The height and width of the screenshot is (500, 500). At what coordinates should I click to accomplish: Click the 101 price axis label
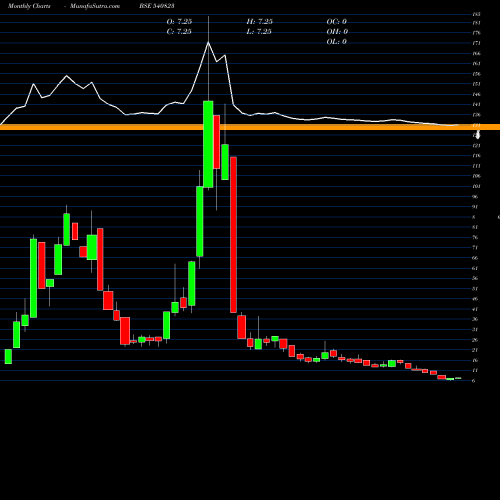click(476, 186)
